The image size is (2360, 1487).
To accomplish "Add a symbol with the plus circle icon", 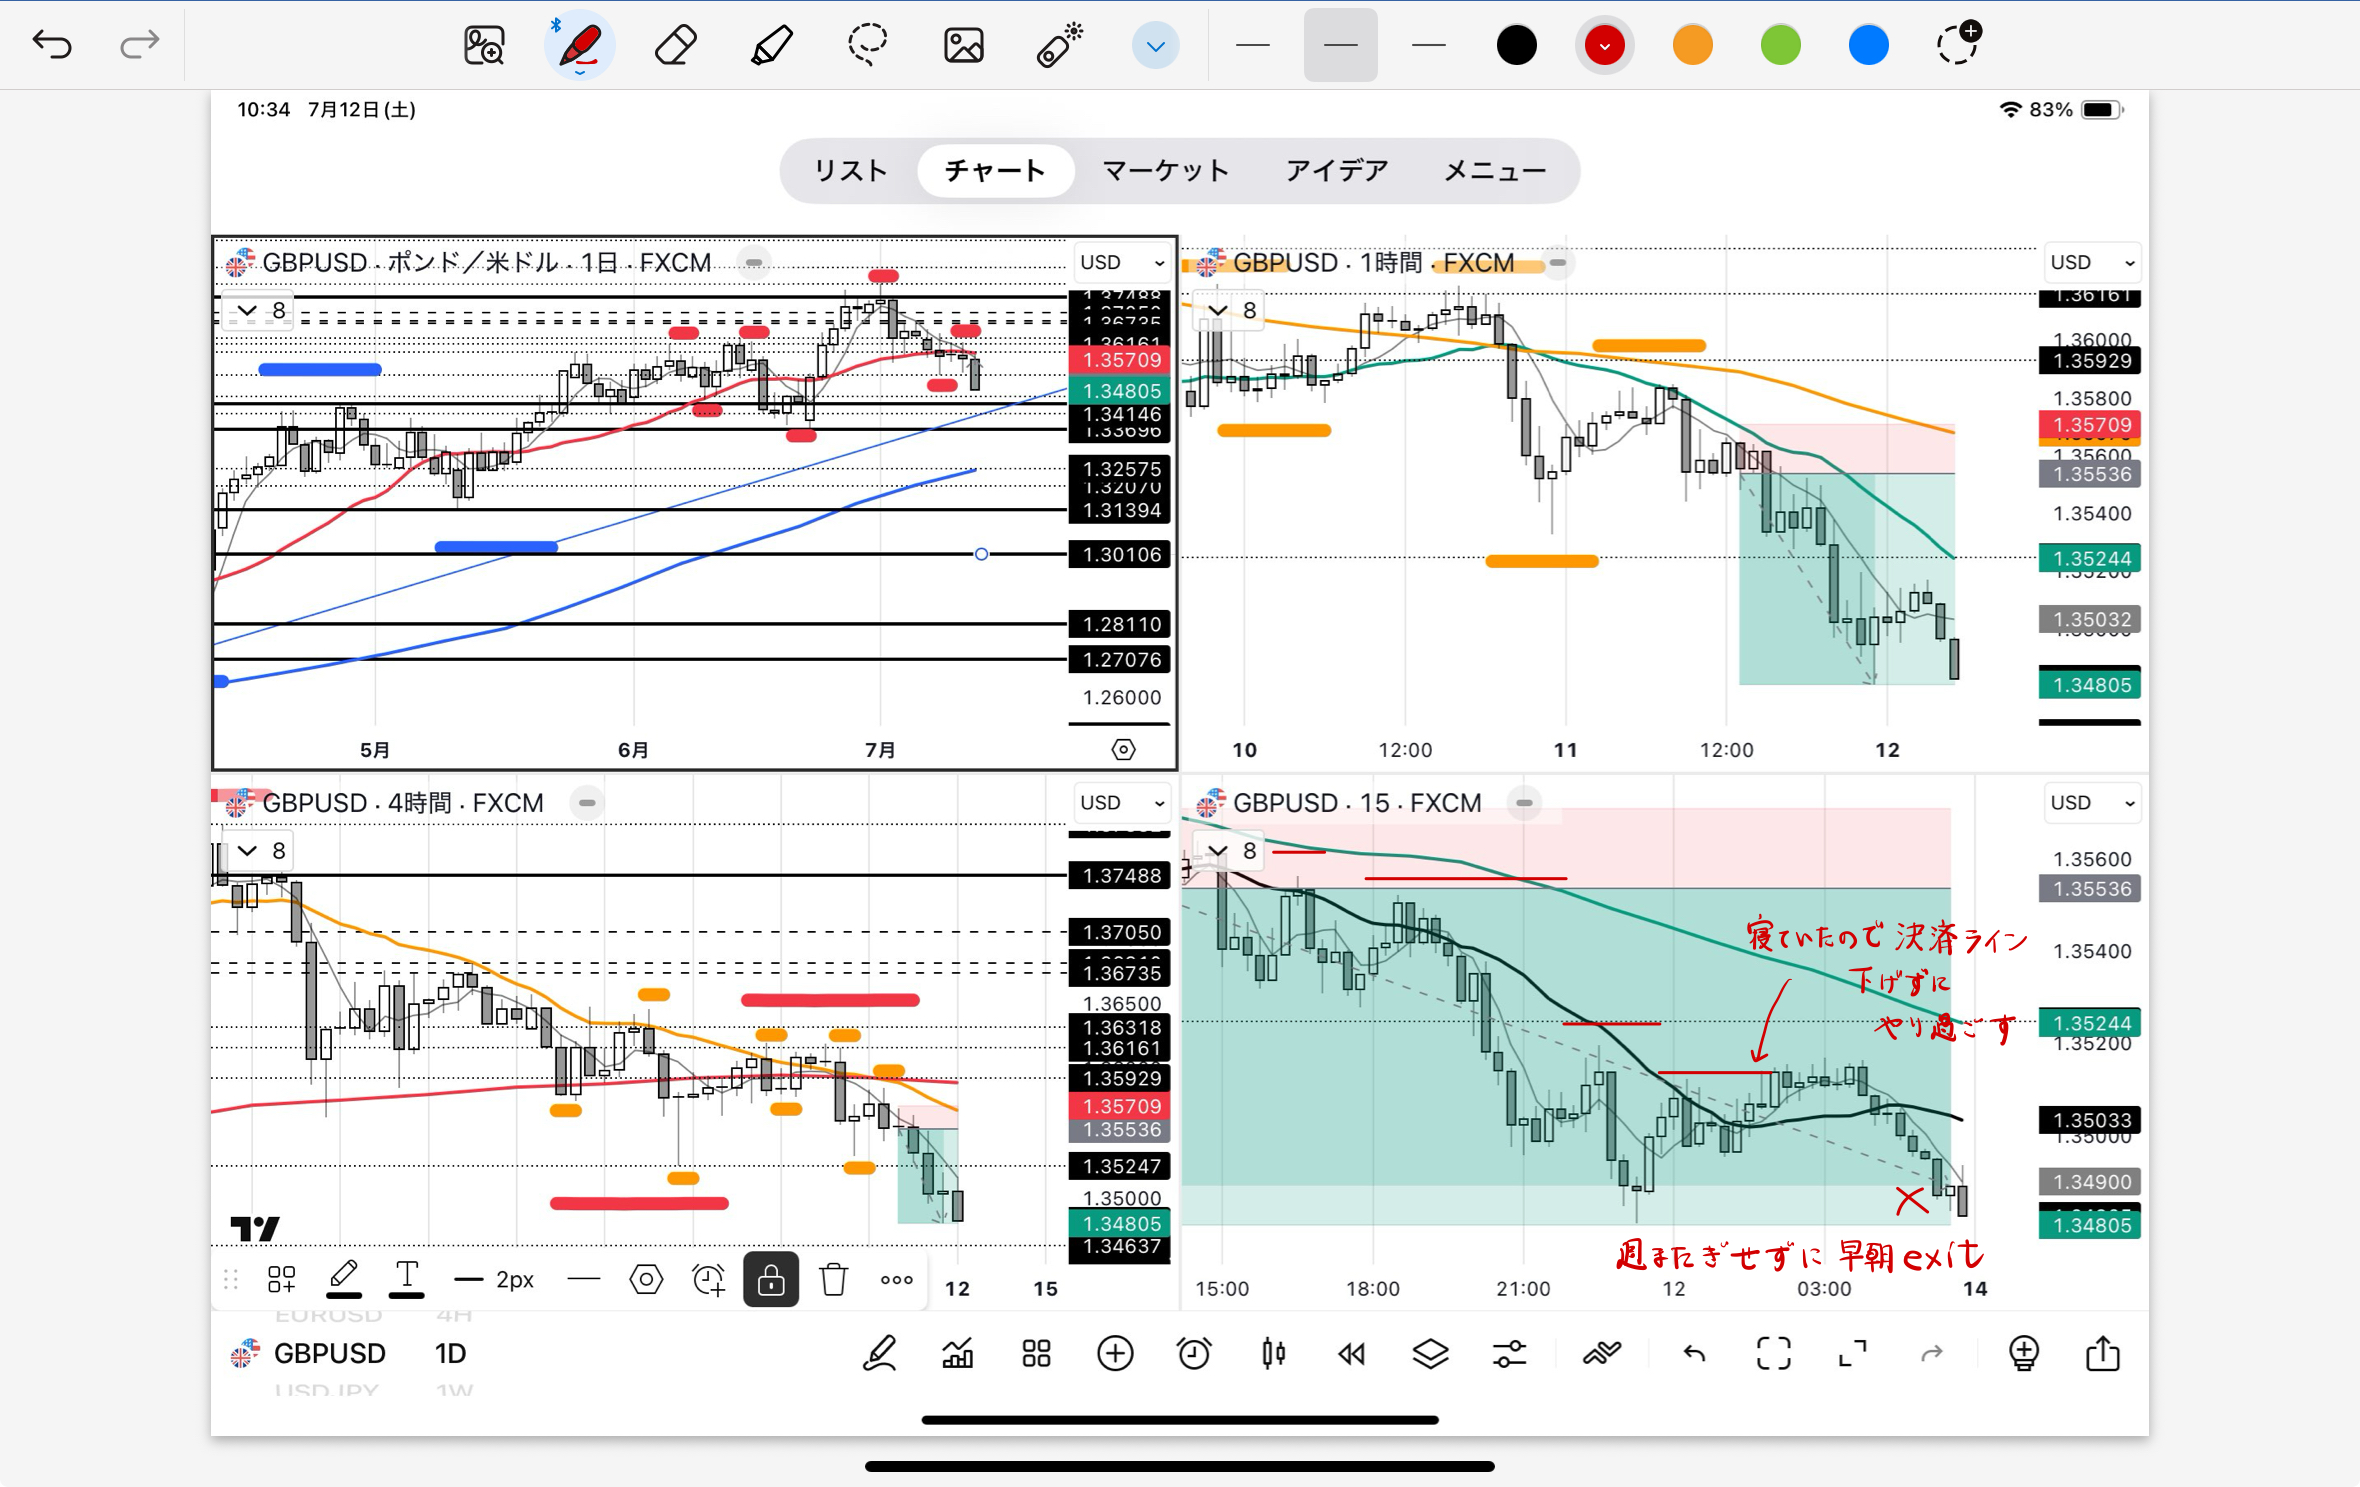I will click(1115, 1354).
